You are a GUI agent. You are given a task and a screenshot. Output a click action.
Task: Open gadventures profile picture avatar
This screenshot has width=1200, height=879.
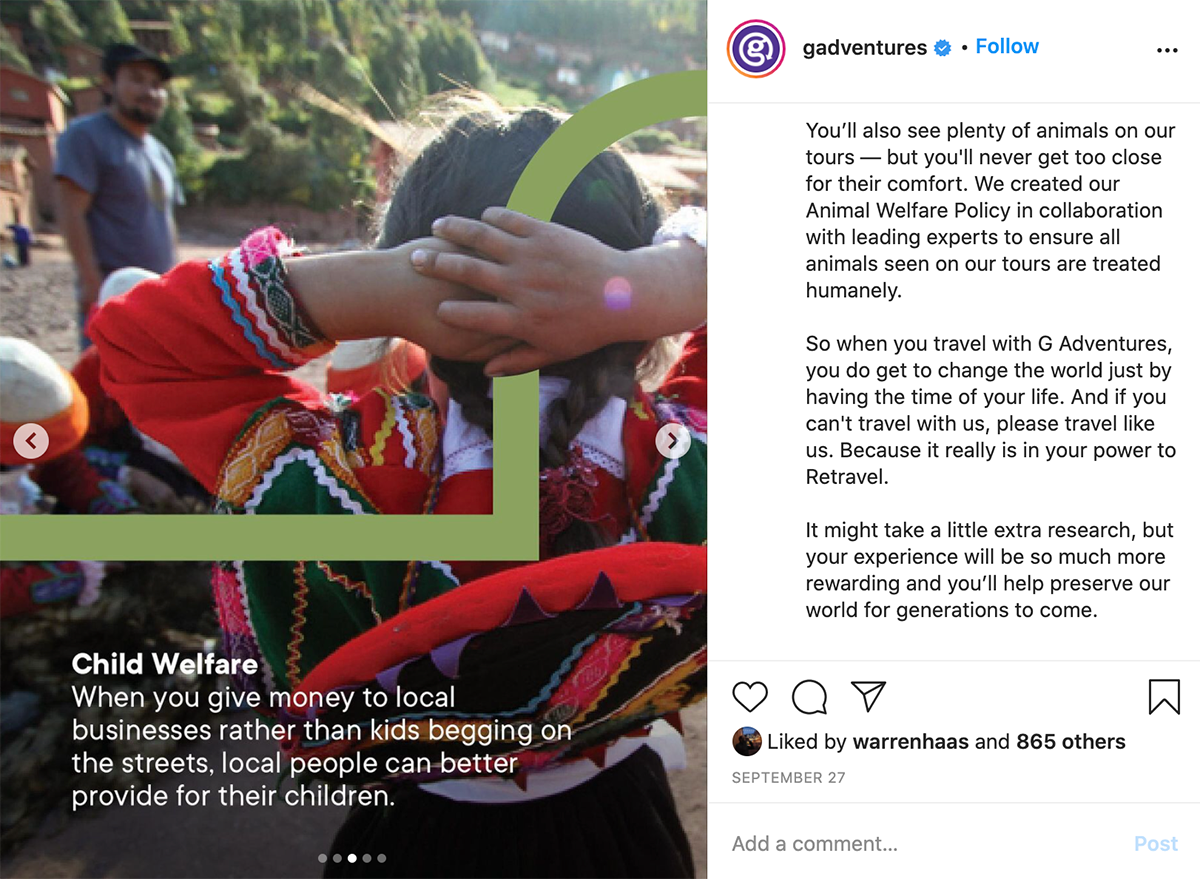tap(757, 49)
